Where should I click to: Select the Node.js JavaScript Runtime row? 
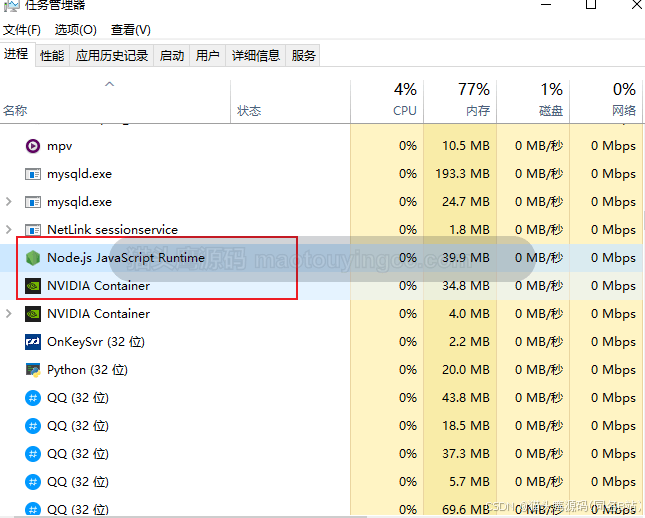click(x=321, y=258)
